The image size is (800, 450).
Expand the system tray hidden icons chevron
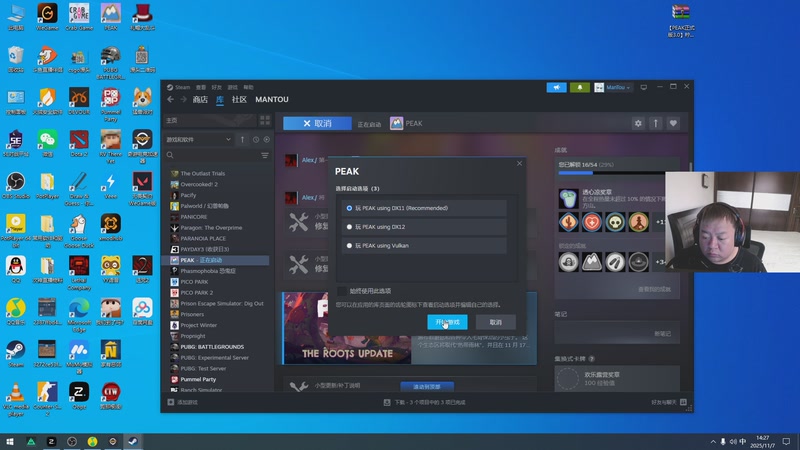coord(713,442)
